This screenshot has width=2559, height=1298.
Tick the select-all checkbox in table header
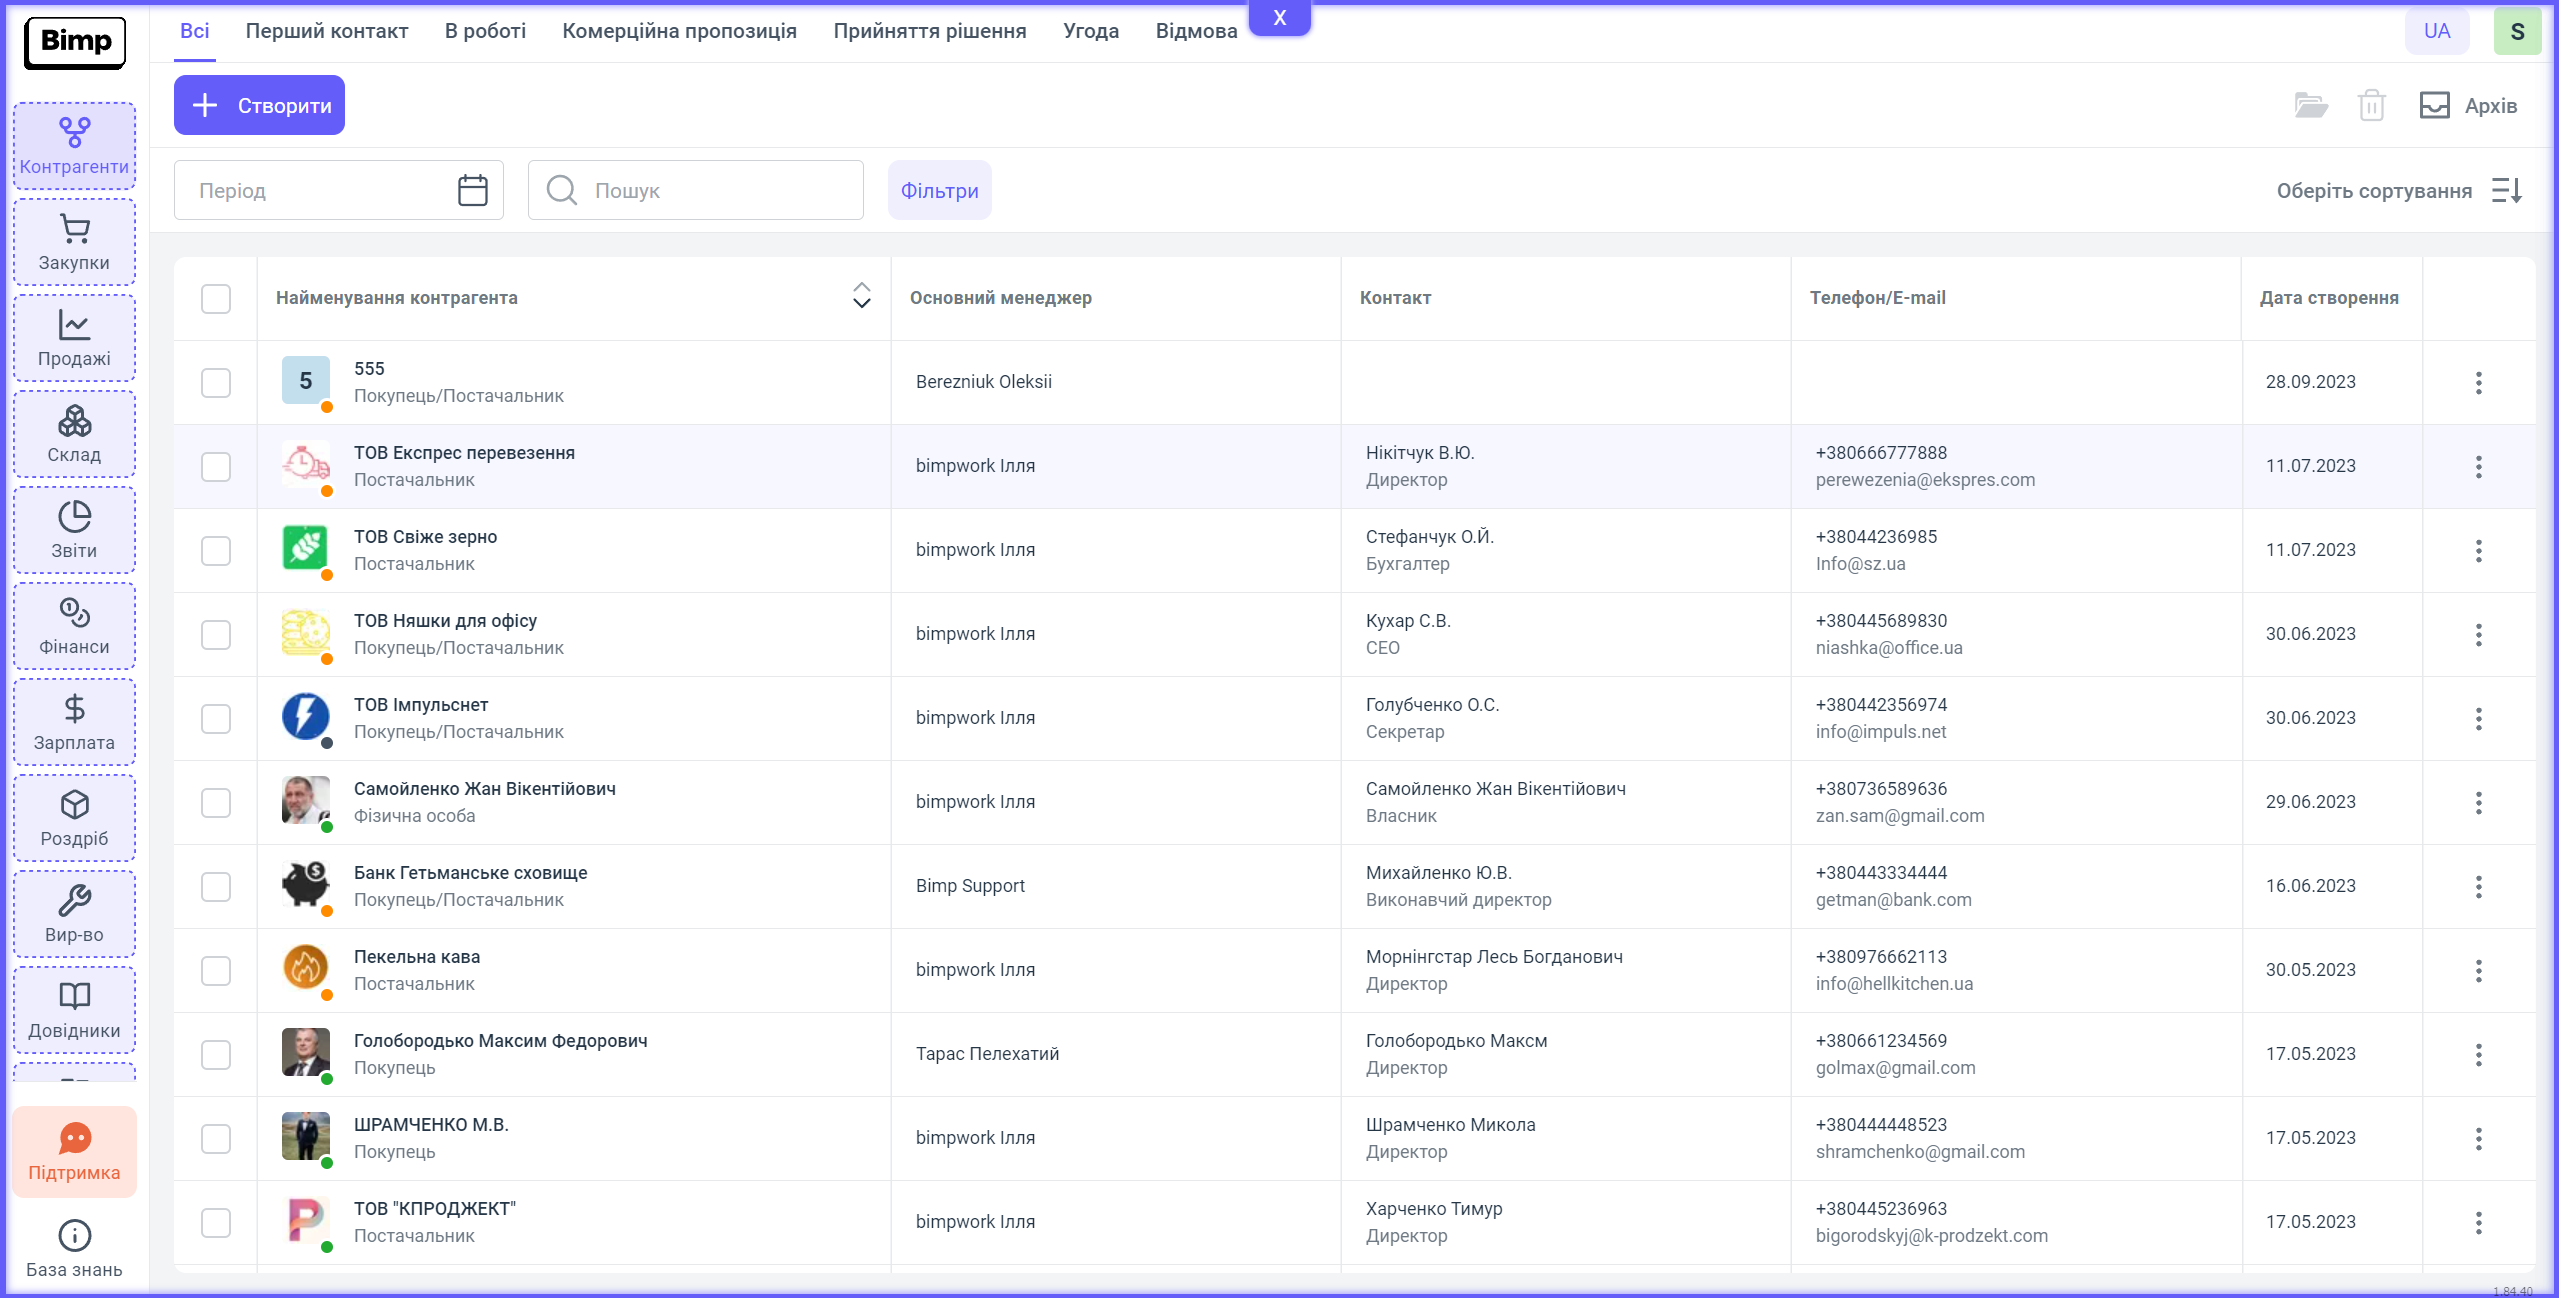pyautogui.click(x=216, y=298)
